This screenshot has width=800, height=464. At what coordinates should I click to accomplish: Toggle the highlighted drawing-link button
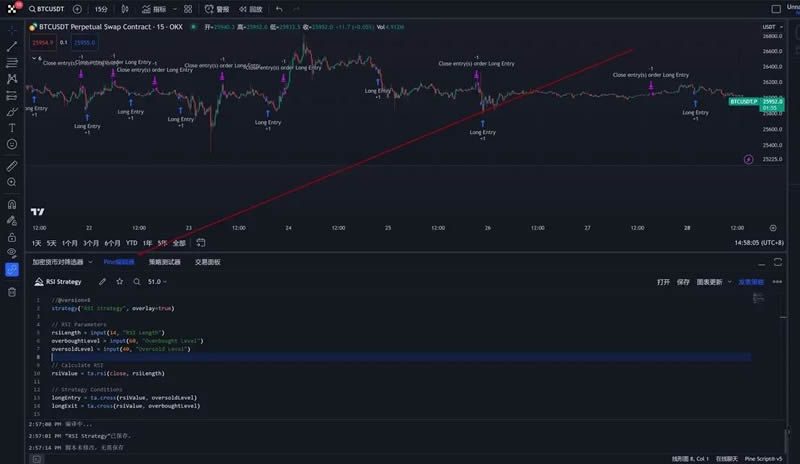pyautogui.click(x=12, y=270)
